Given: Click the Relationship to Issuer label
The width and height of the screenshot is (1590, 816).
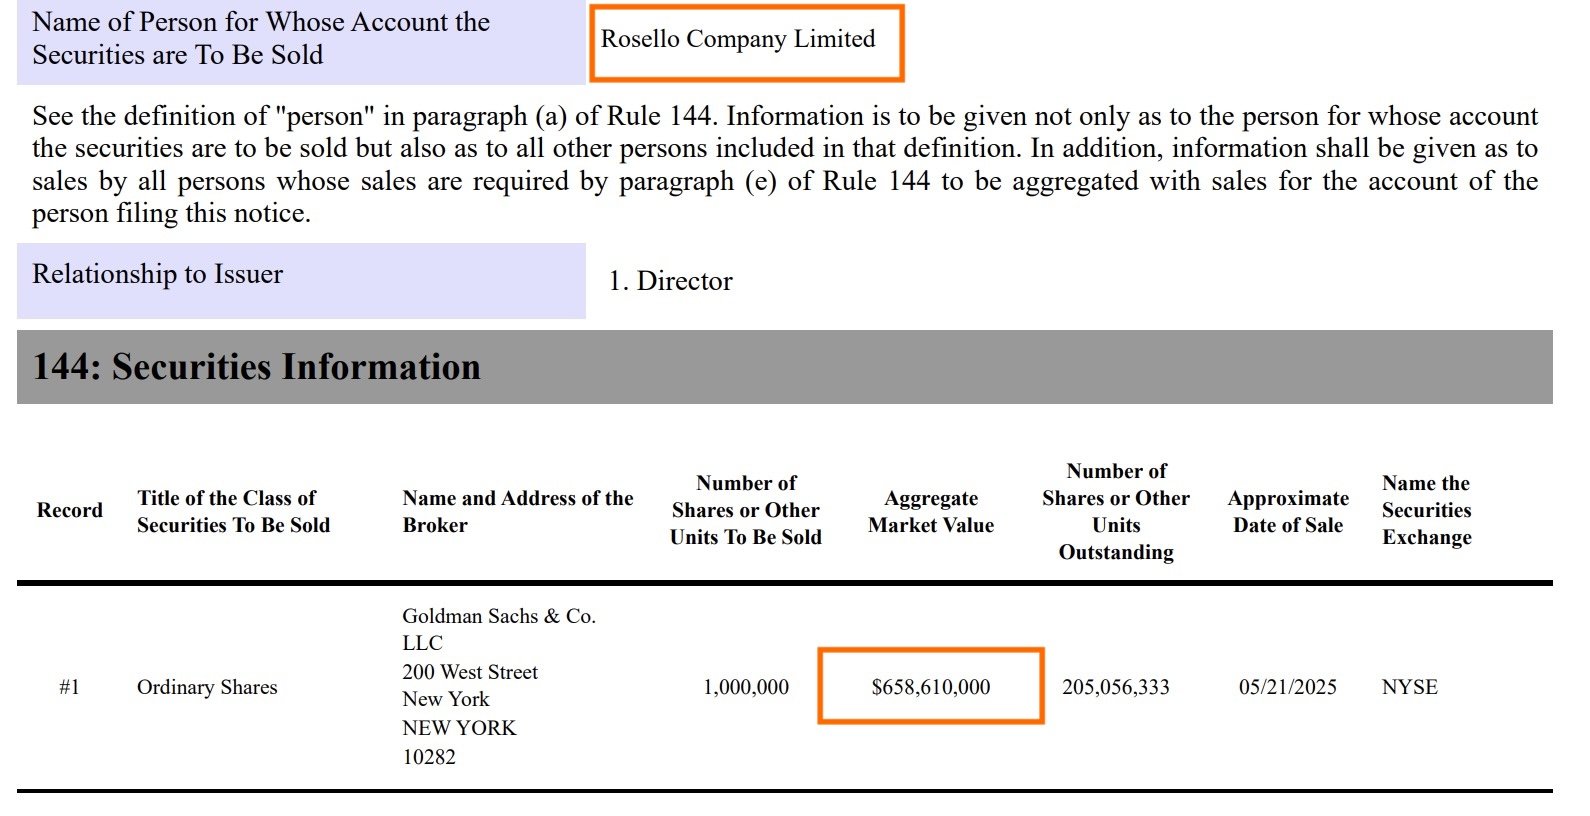Looking at the screenshot, I should (x=158, y=274).
